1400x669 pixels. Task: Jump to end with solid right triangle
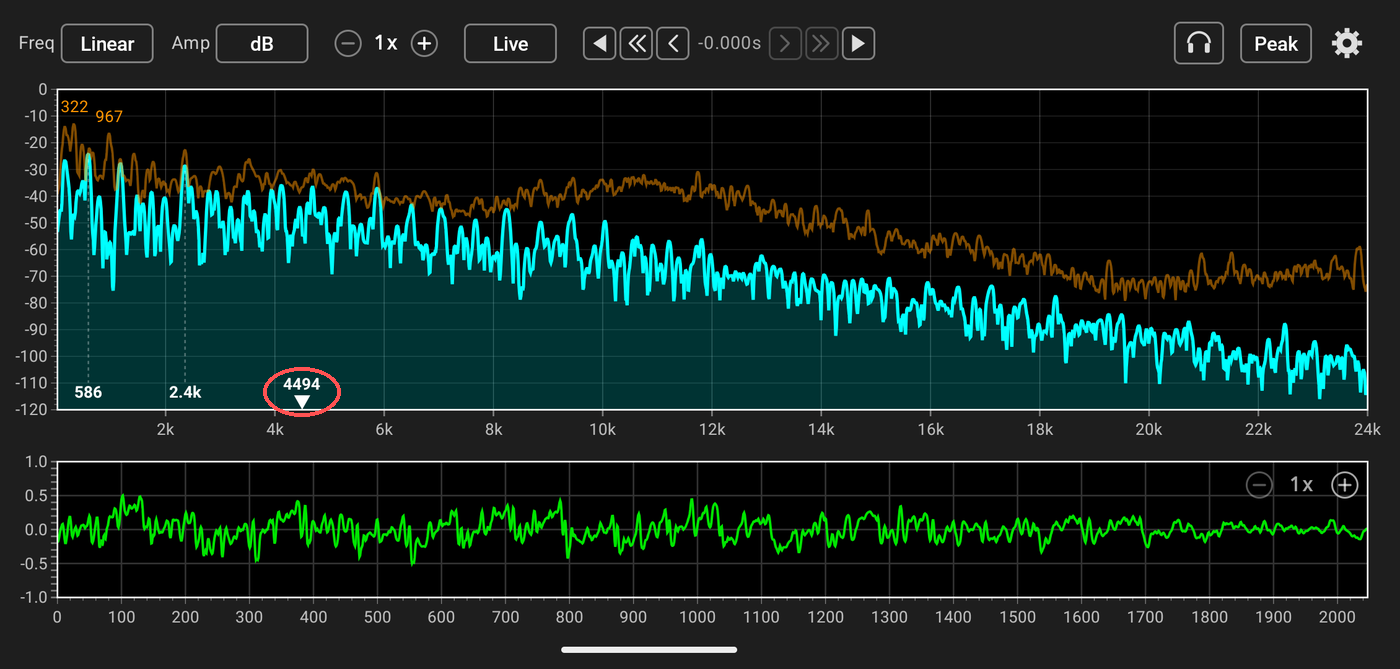[859, 43]
